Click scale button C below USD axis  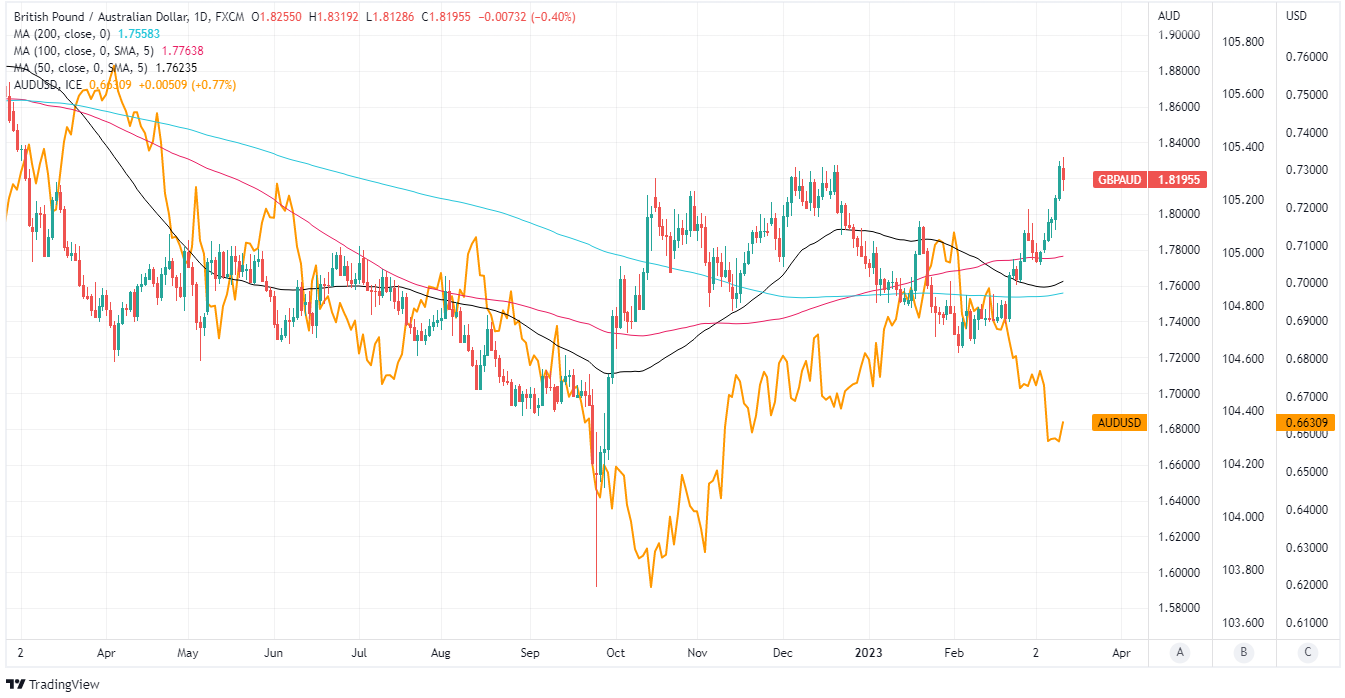point(1309,653)
